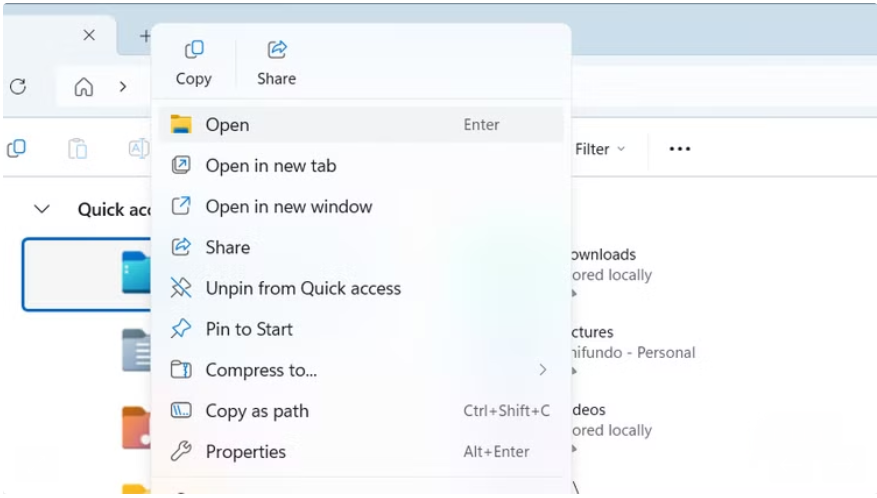The height and width of the screenshot is (498, 877).
Task: Choose Open from the context menu
Action: click(x=361, y=125)
